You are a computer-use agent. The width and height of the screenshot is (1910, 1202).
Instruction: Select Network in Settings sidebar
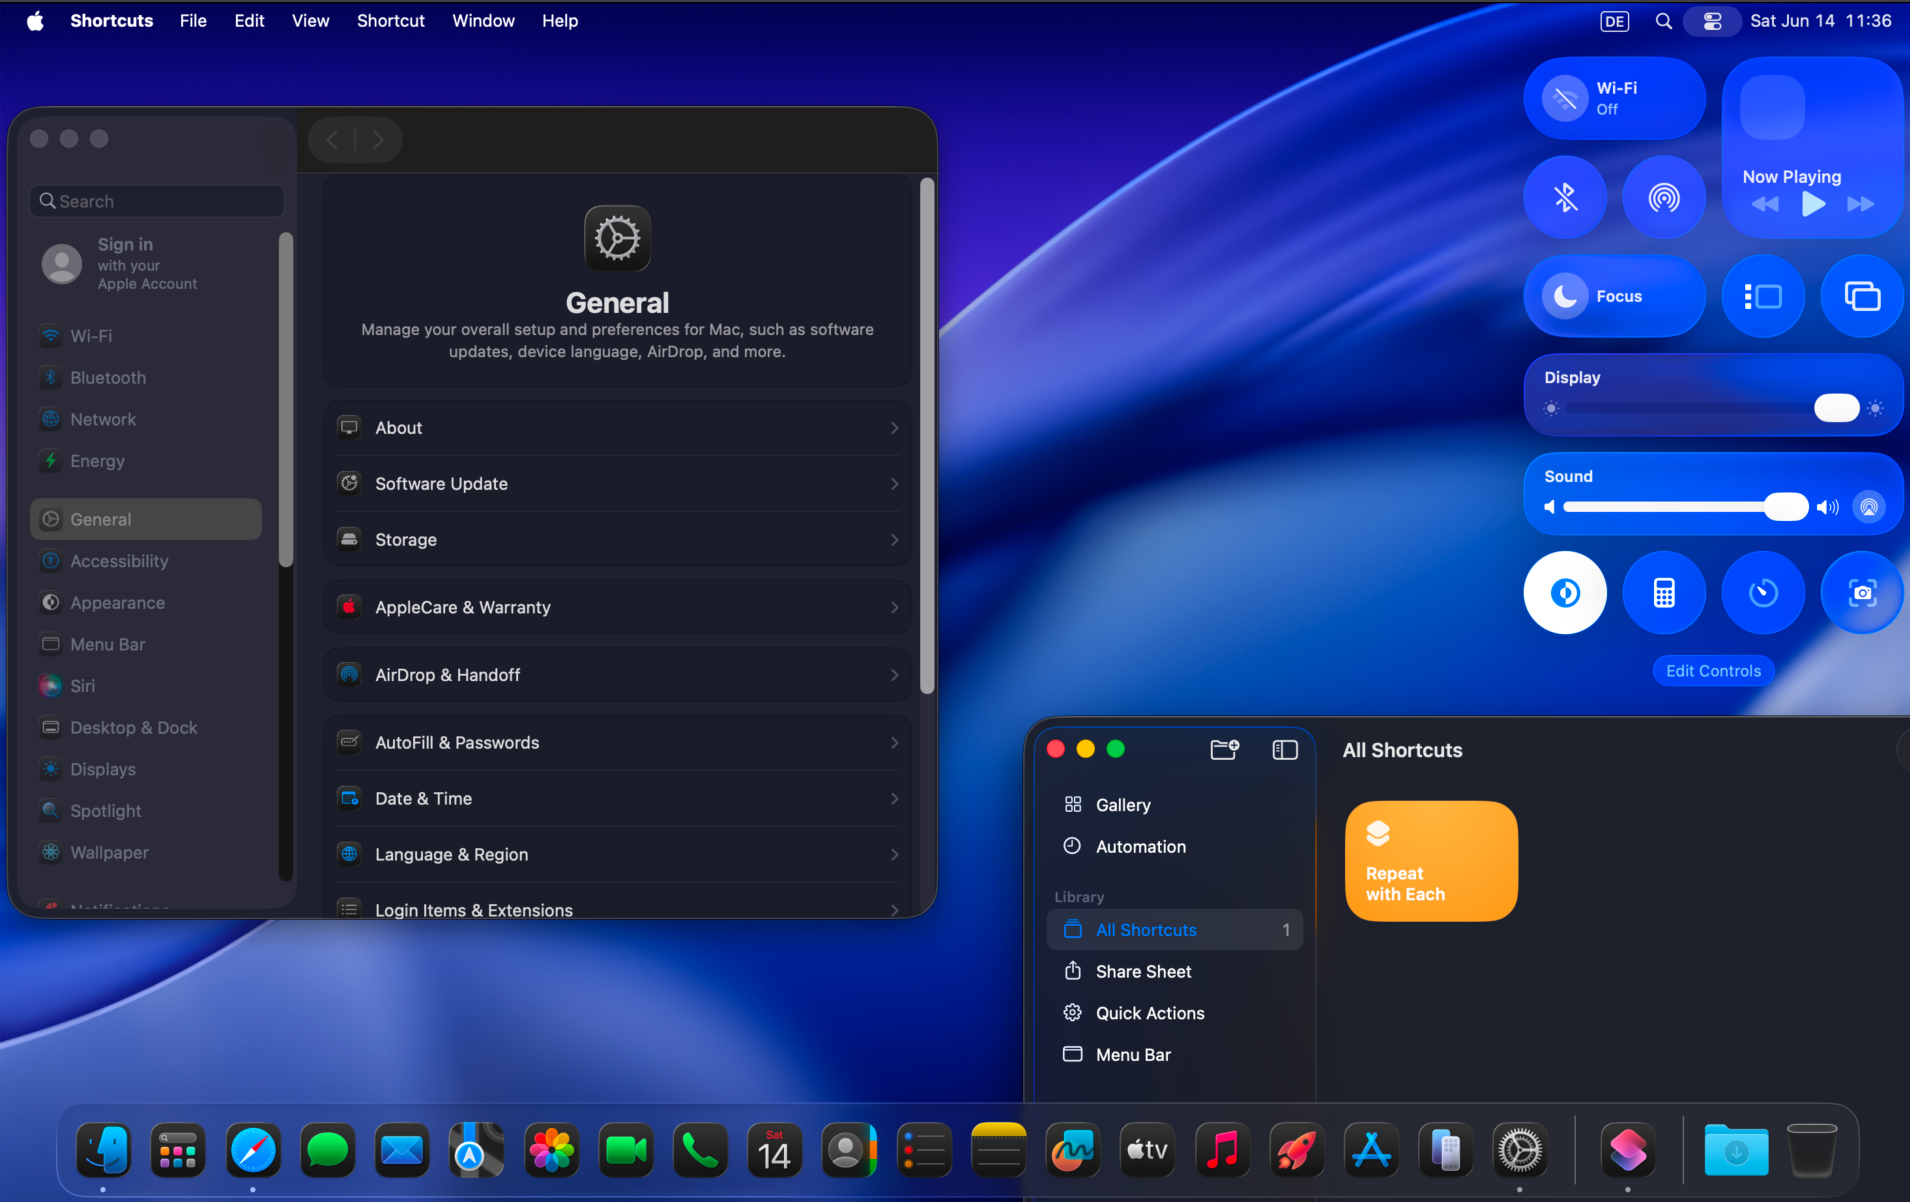(x=147, y=420)
